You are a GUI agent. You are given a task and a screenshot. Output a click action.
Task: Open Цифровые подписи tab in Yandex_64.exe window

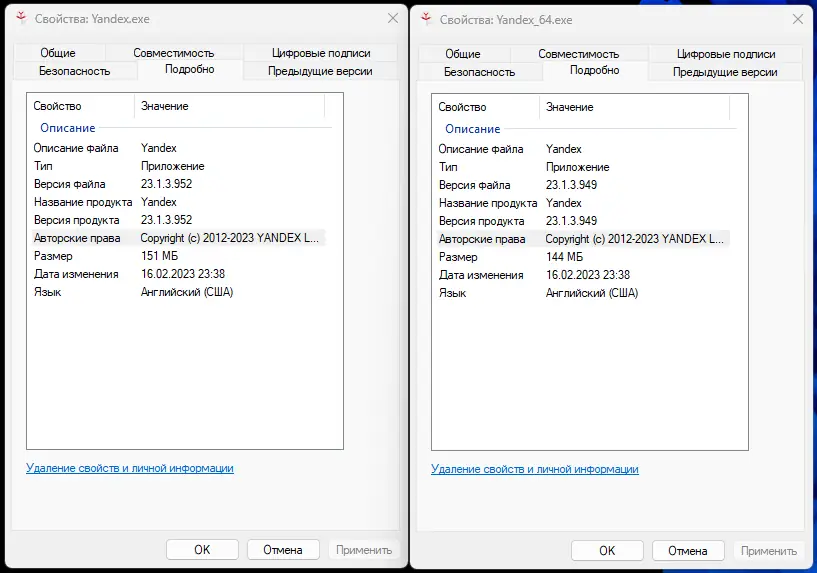(x=725, y=54)
